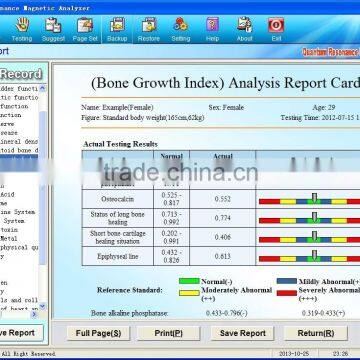Click 'Bone alkaline phosphatase:' label
Image resolution: width=360 pixels, height=360 pixels.
pos(130,313)
